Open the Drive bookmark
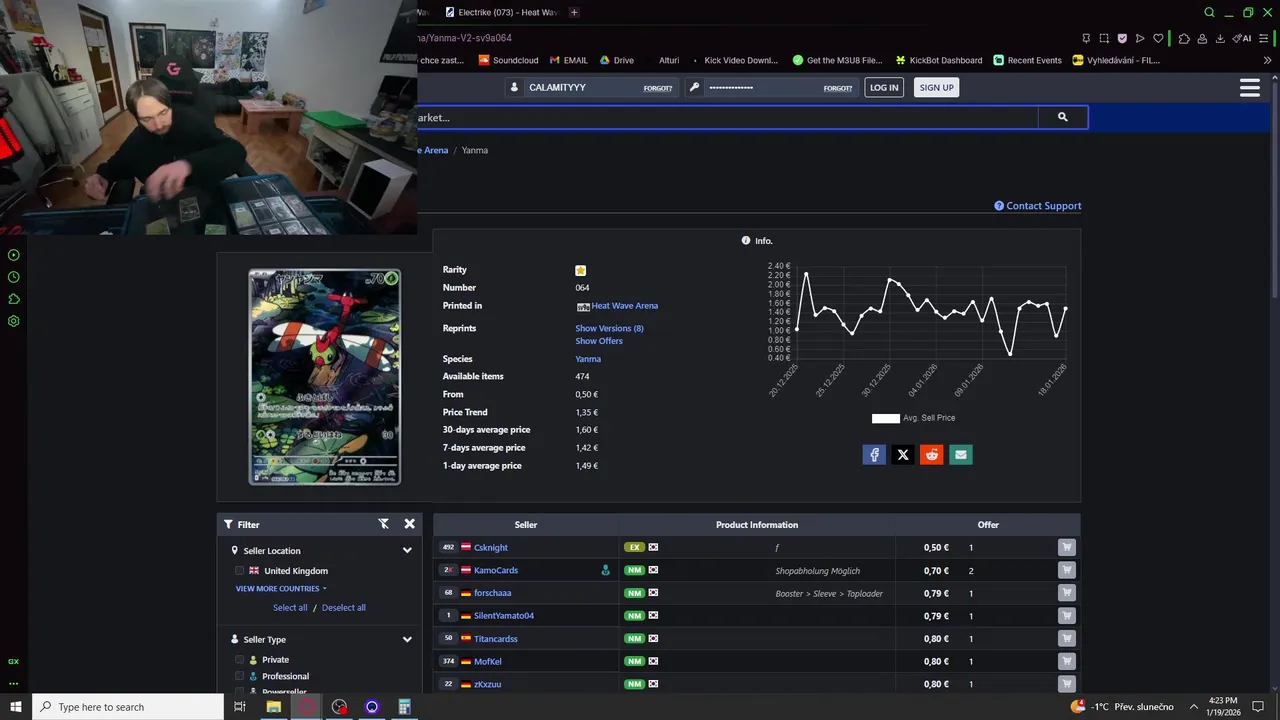This screenshot has width=1280, height=720. coord(617,60)
